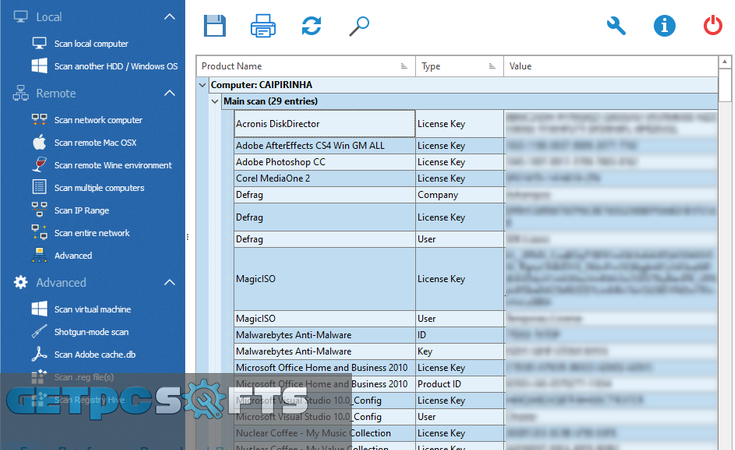Open Scan virtual machine option
735x450 pixels.
(x=92, y=309)
